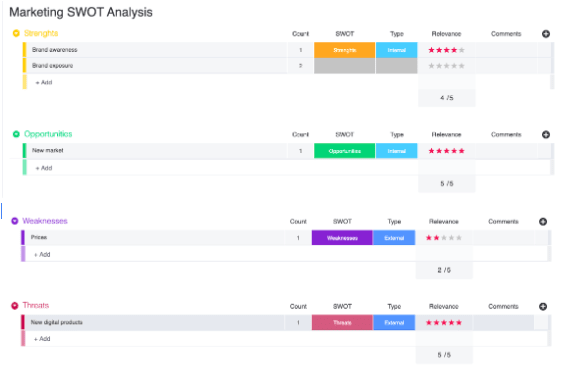Click the 4 /5 relevance summary in Strenghts
This screenshot has height=369, width=561.
click(x=447, y=98)
